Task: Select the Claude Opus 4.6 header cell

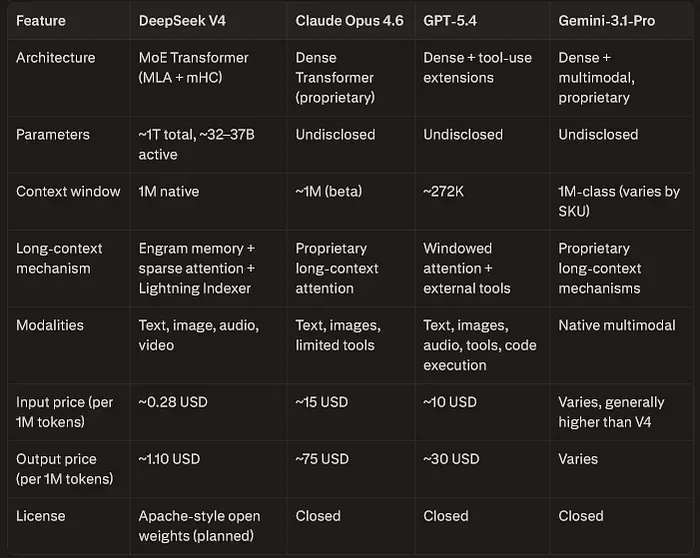Action: click(x=349, y=21)
